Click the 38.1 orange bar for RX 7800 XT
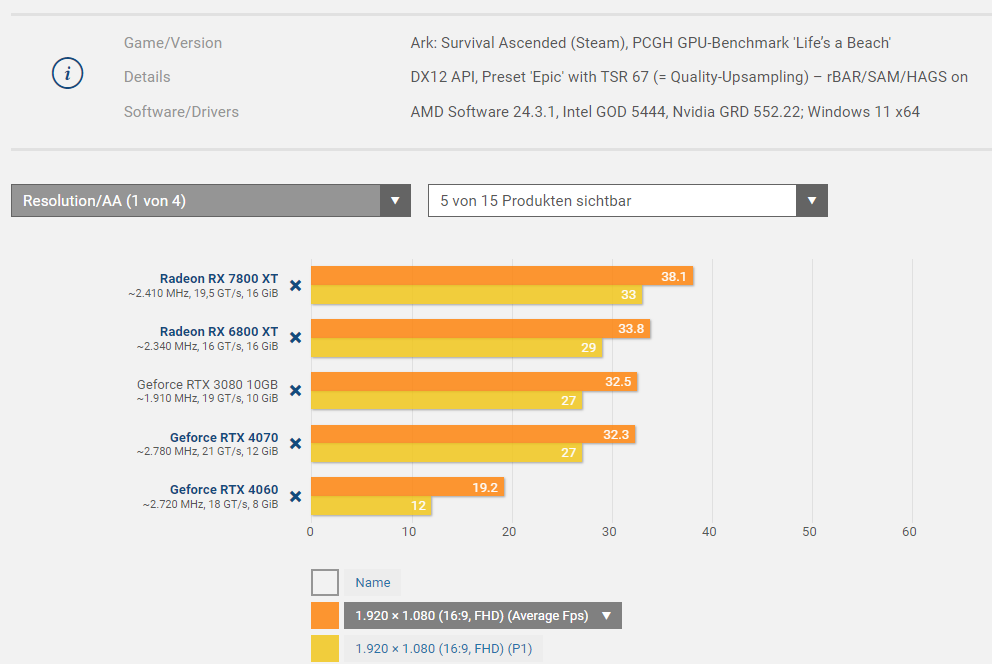This screenshot has width=992, height=664. click(x=502, y=276)
